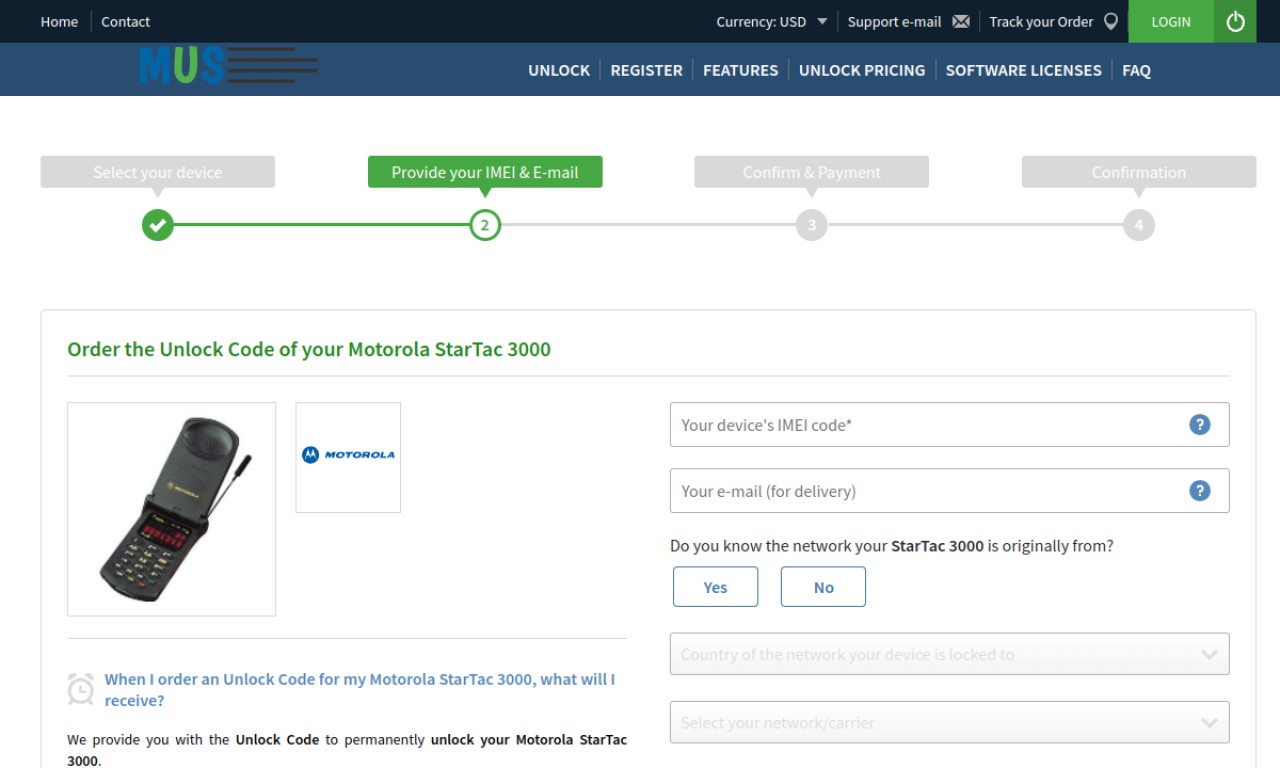Viewport: 1280px width, 768px height.
Task: Click the MUS site logo
Action: (228, 66)
